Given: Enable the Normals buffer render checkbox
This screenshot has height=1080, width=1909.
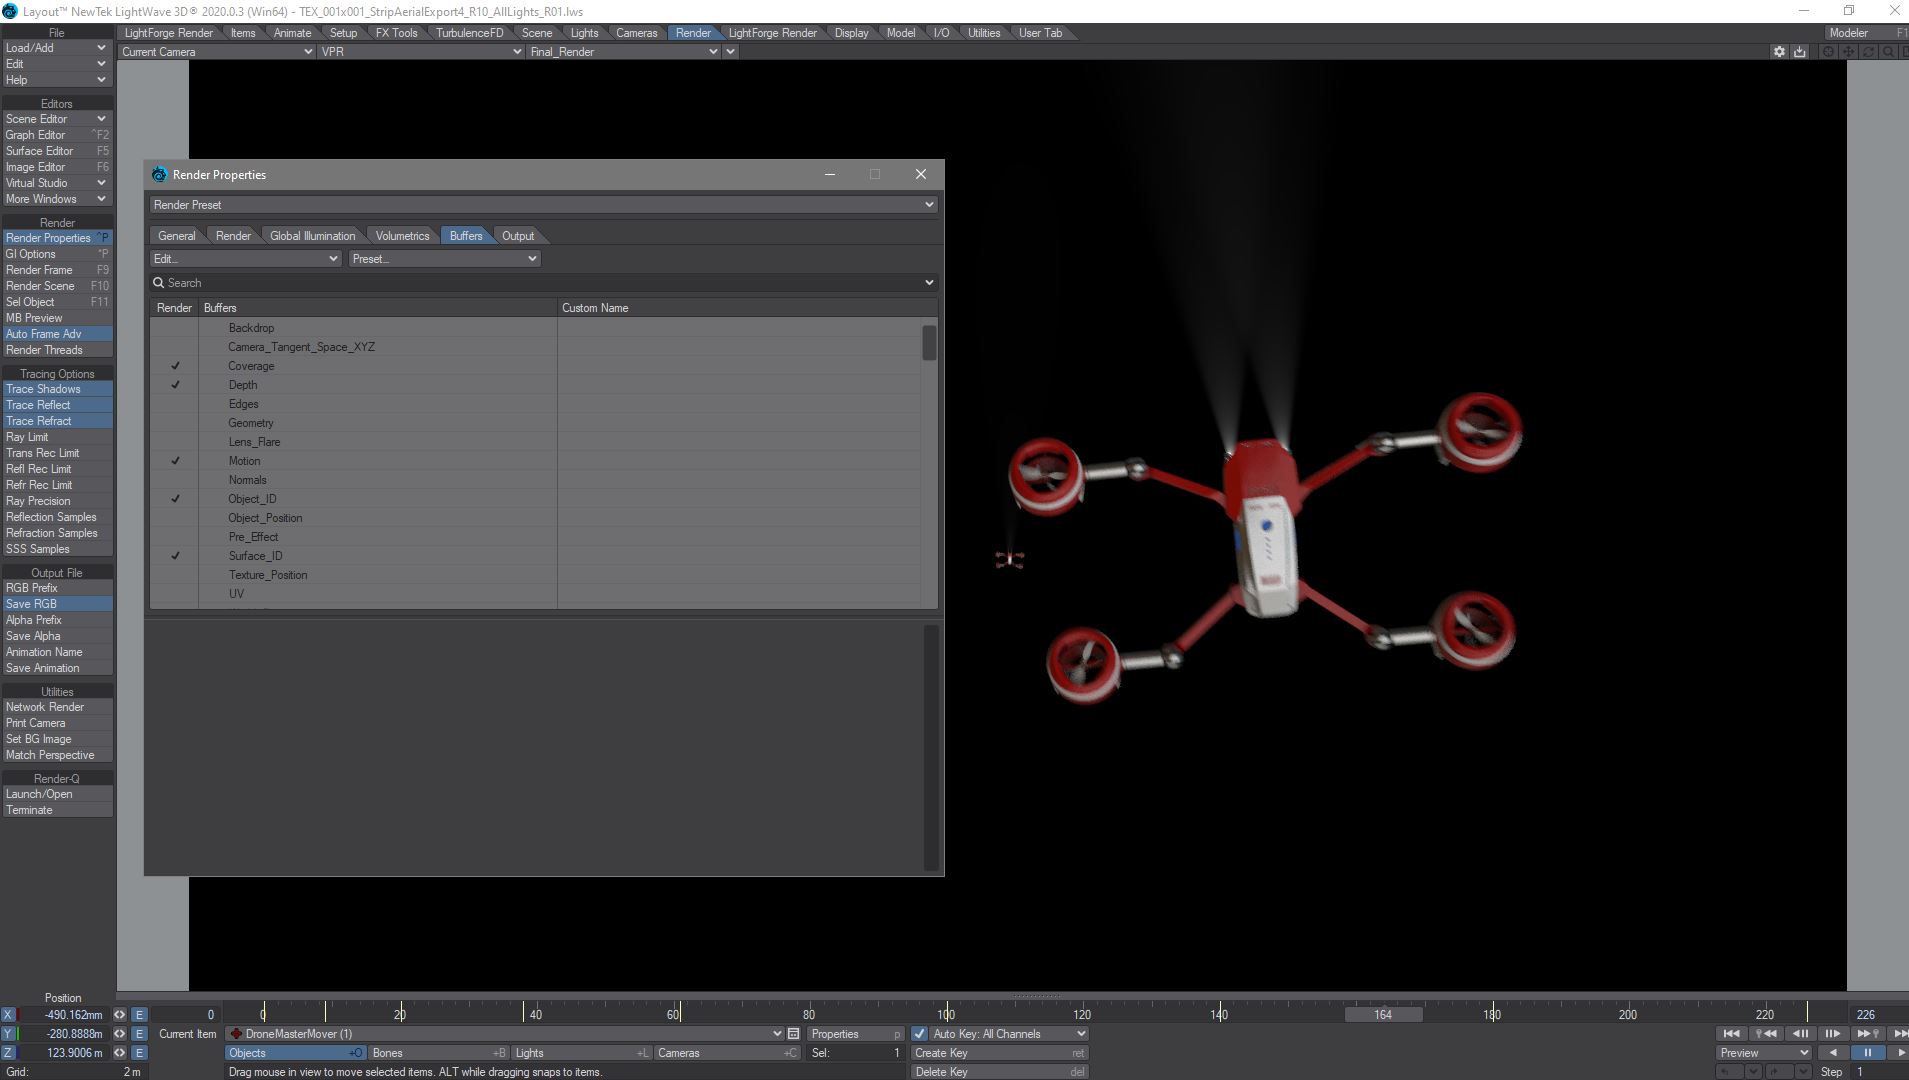Looking at the screenshot, I should click(175, 480).
